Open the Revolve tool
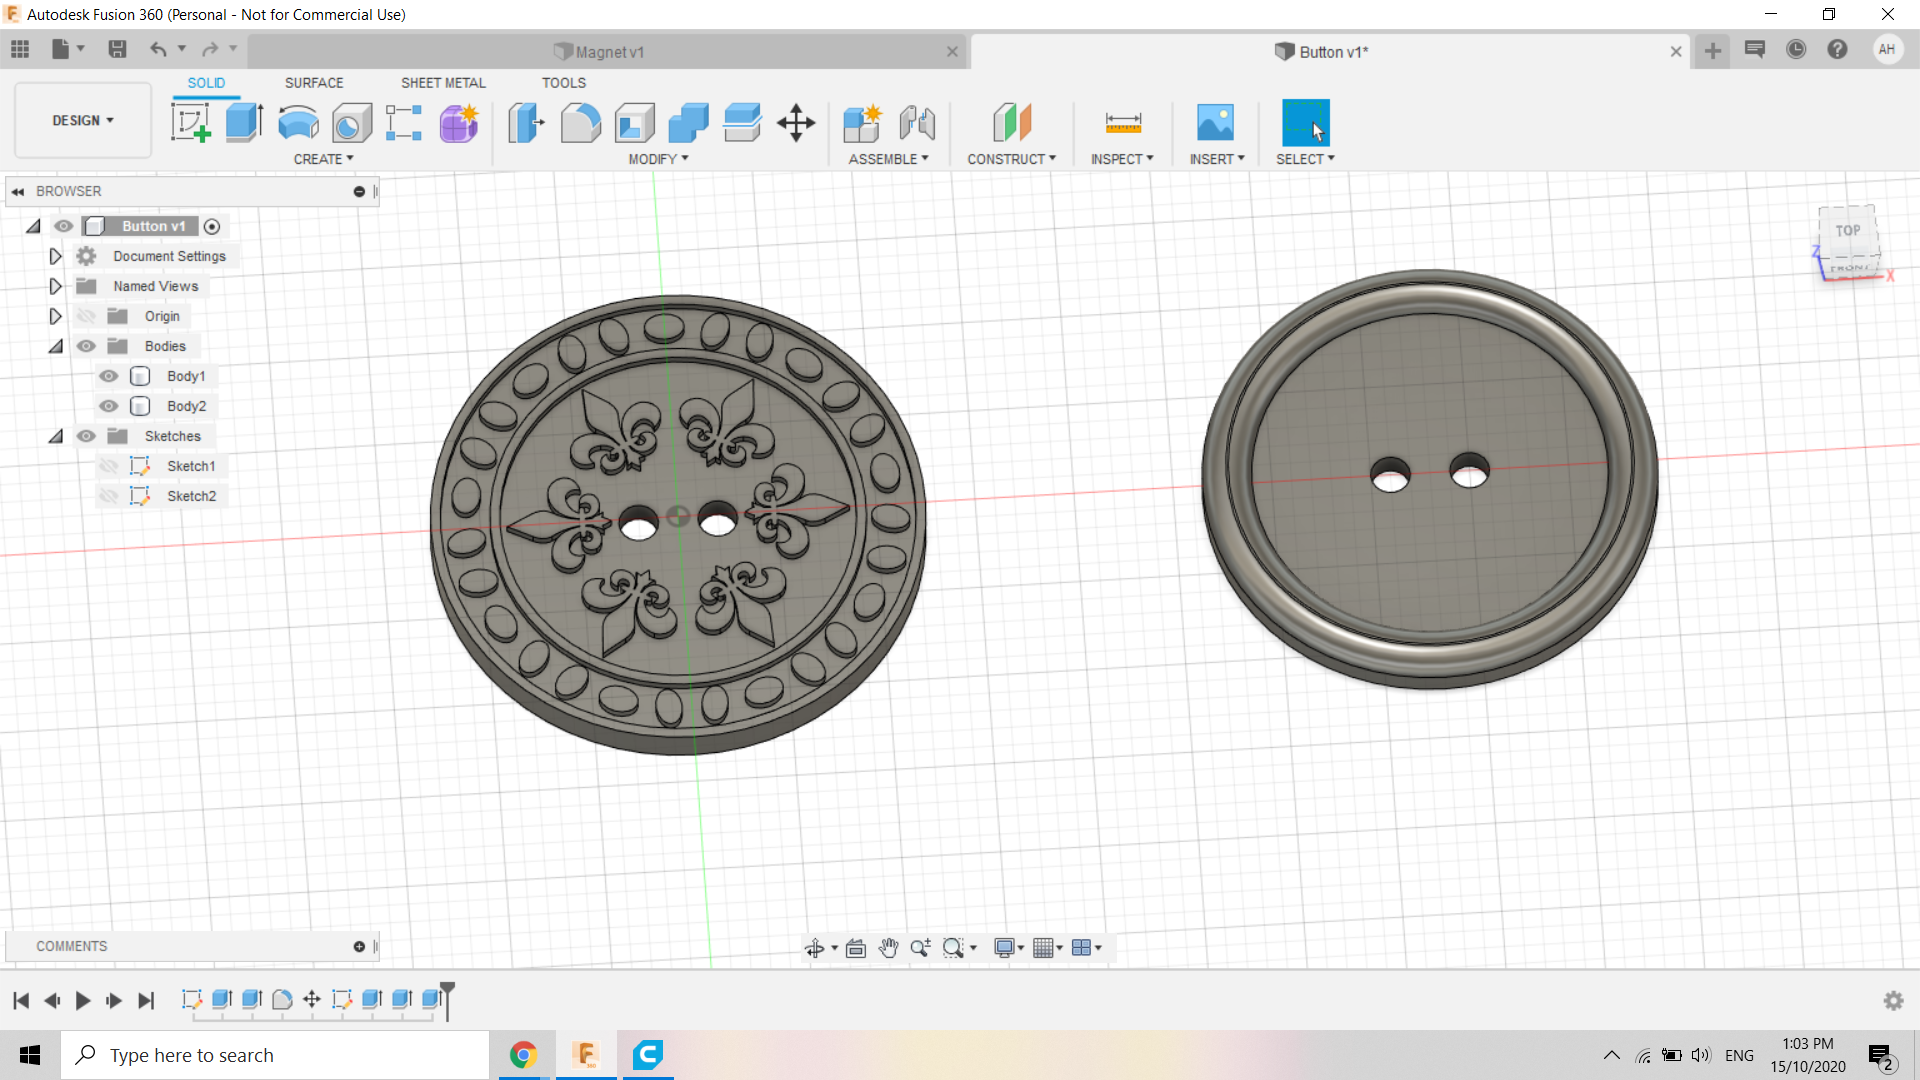This screenshot has width=1920, height=1080. click(297, 121)
